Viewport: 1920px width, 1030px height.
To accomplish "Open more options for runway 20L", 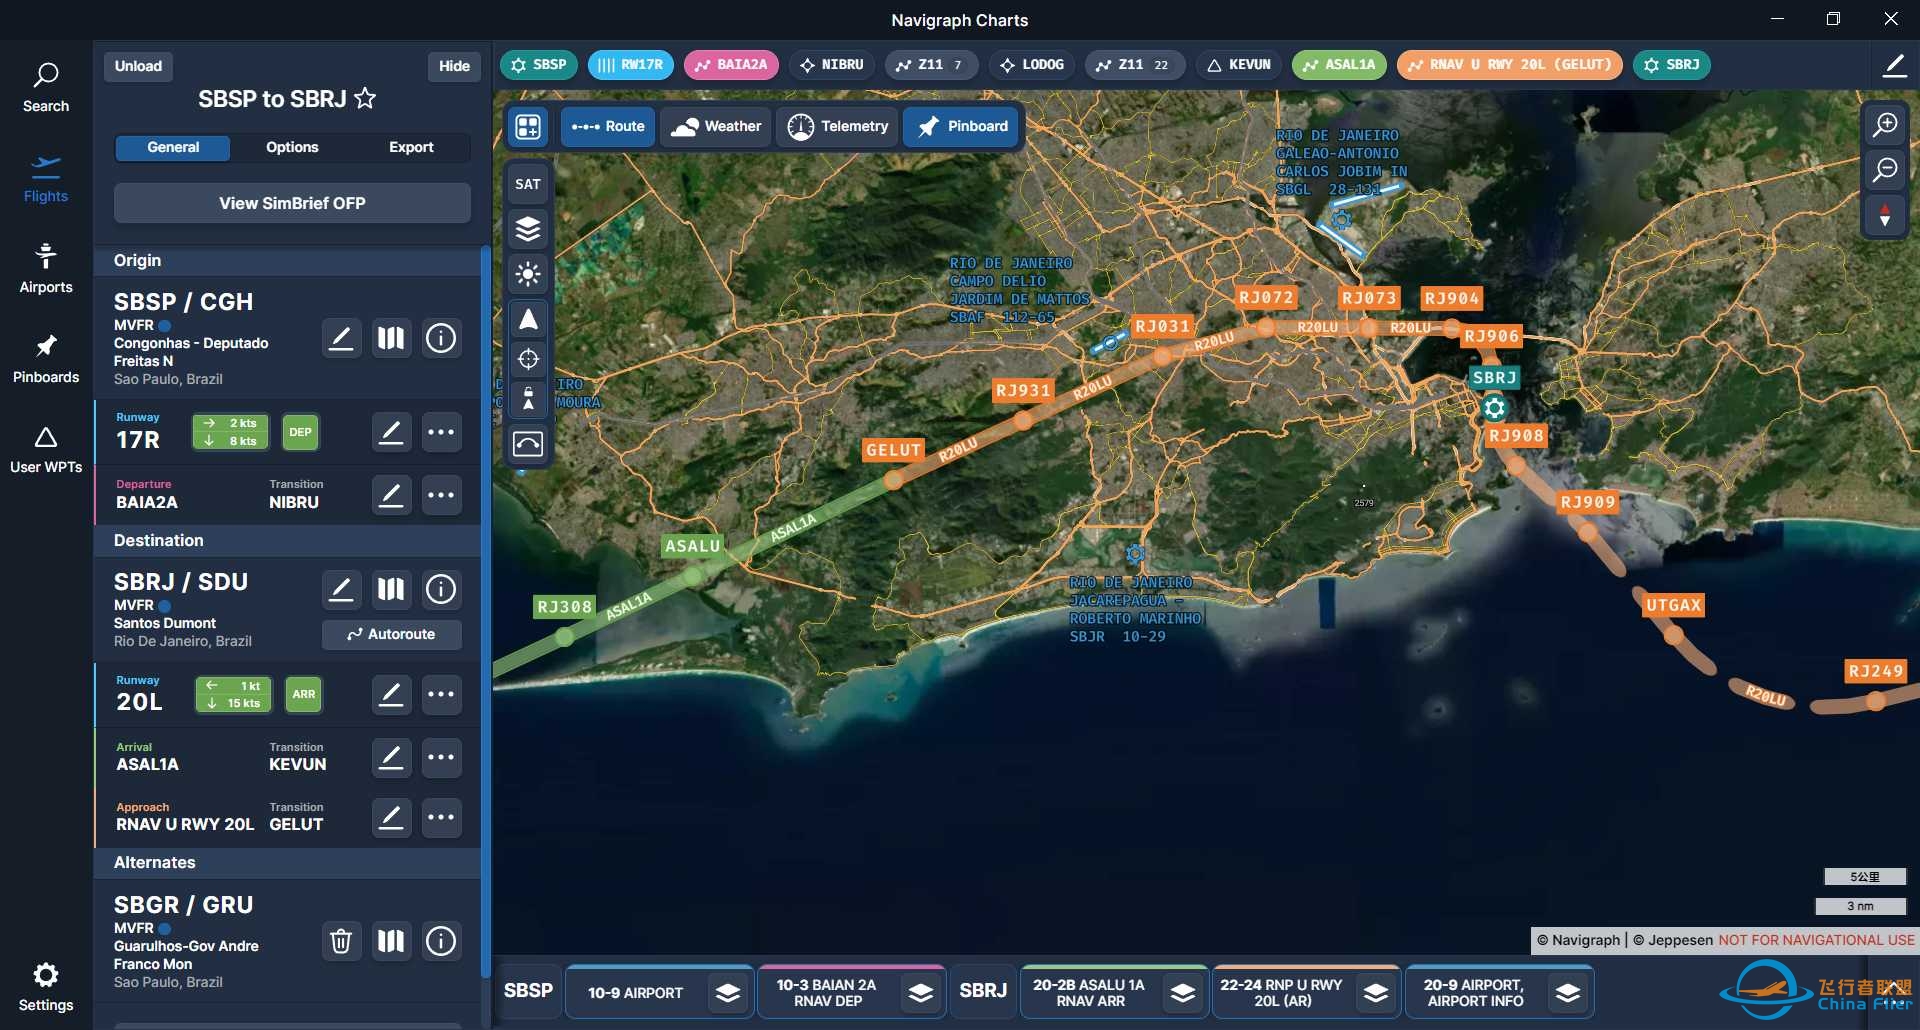I will (441, 694).
